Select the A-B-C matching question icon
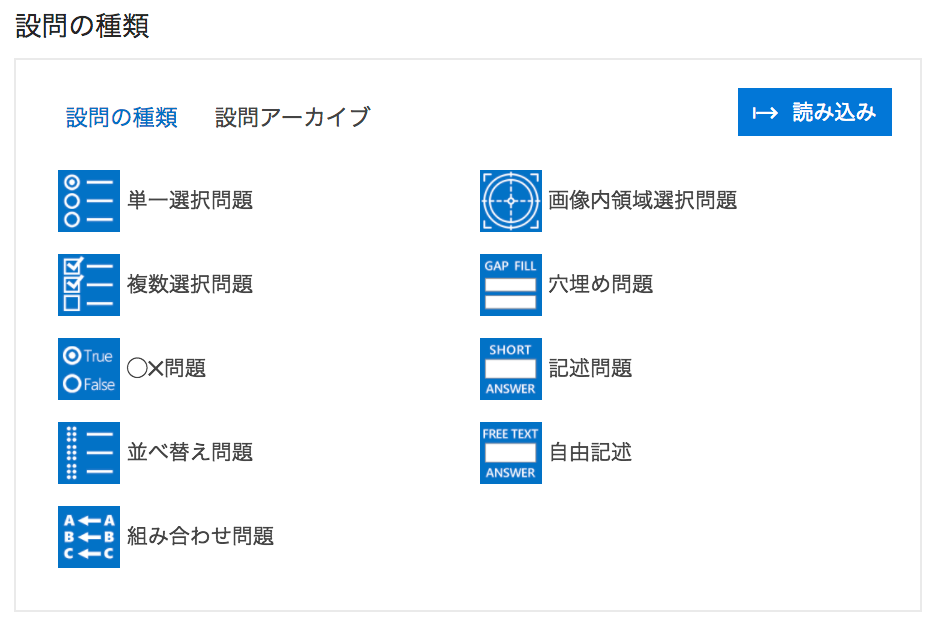 pyautogui.click(x=89, y=537)
